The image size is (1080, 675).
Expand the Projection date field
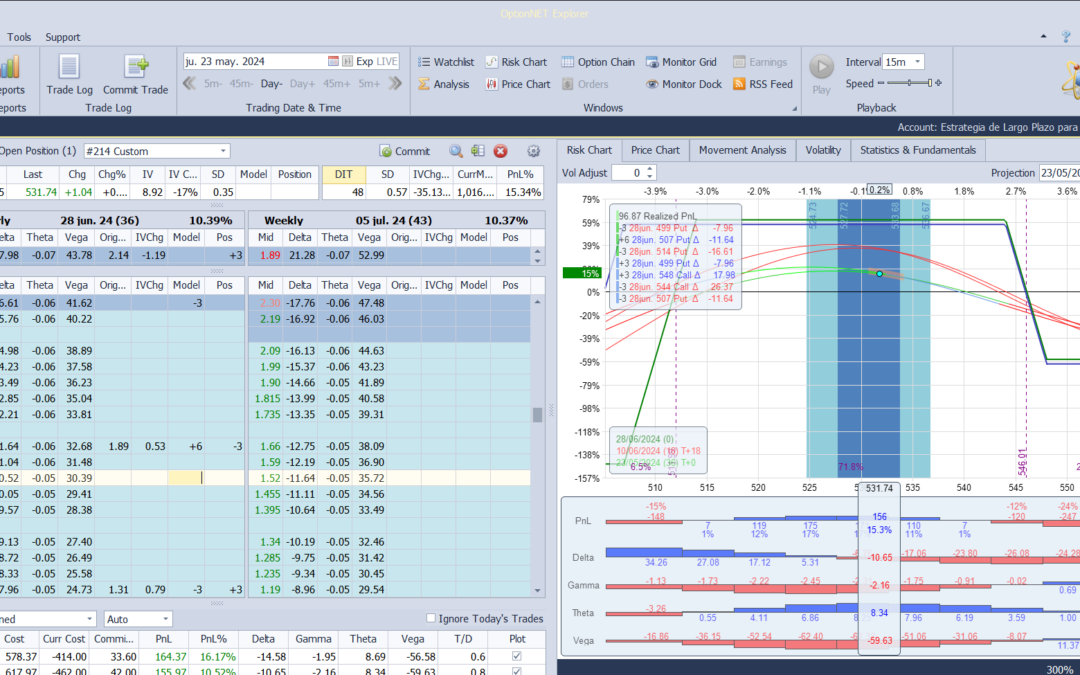(x=1059, y=173)
